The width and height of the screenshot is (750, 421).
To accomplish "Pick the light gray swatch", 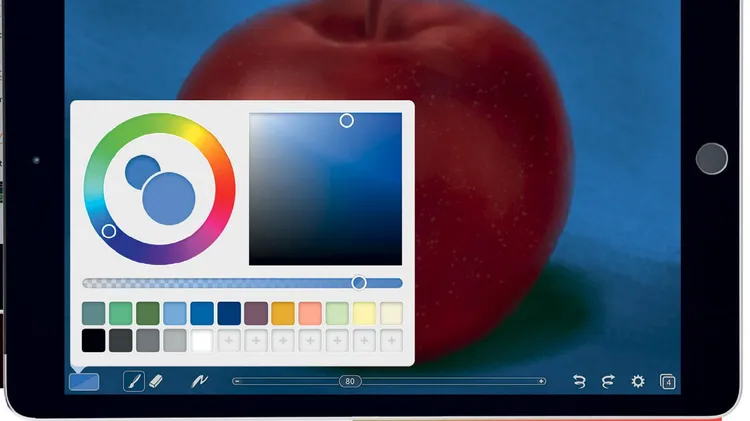I will [175, 341].
